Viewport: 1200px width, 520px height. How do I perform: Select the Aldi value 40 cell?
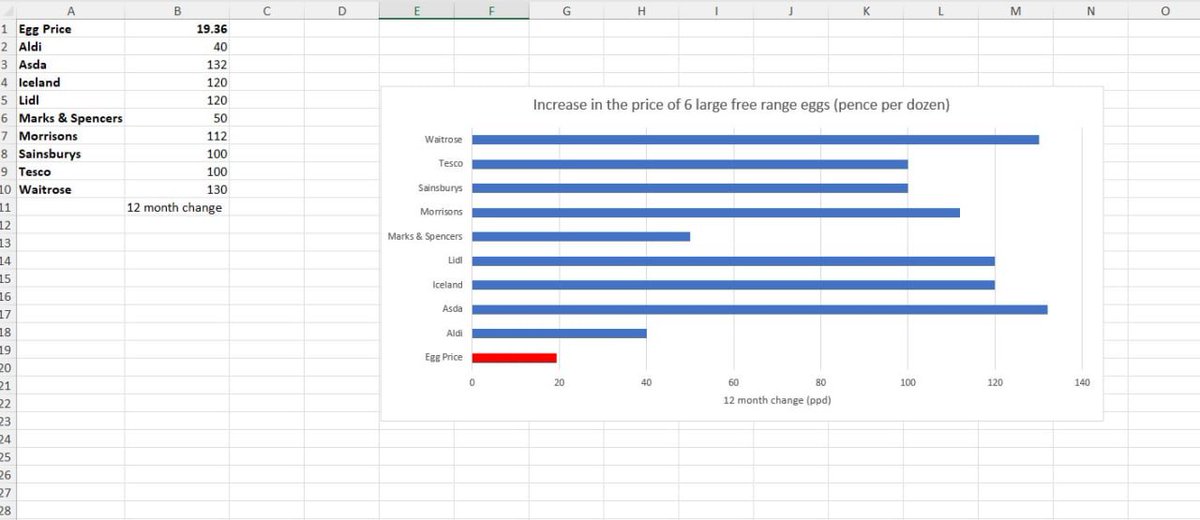click(177, 47)
